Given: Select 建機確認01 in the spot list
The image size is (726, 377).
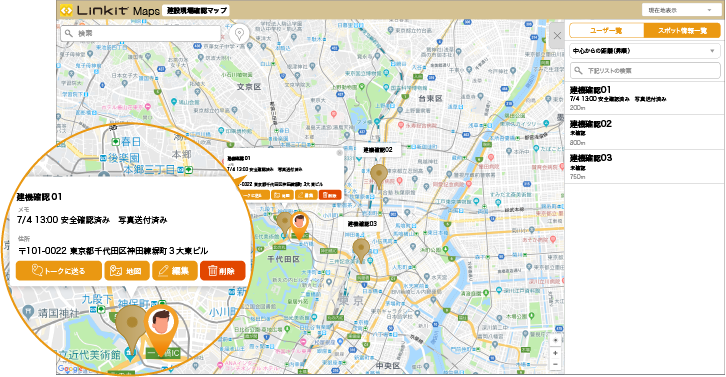Looking at the screenshot, I should [x=645, y=98].
